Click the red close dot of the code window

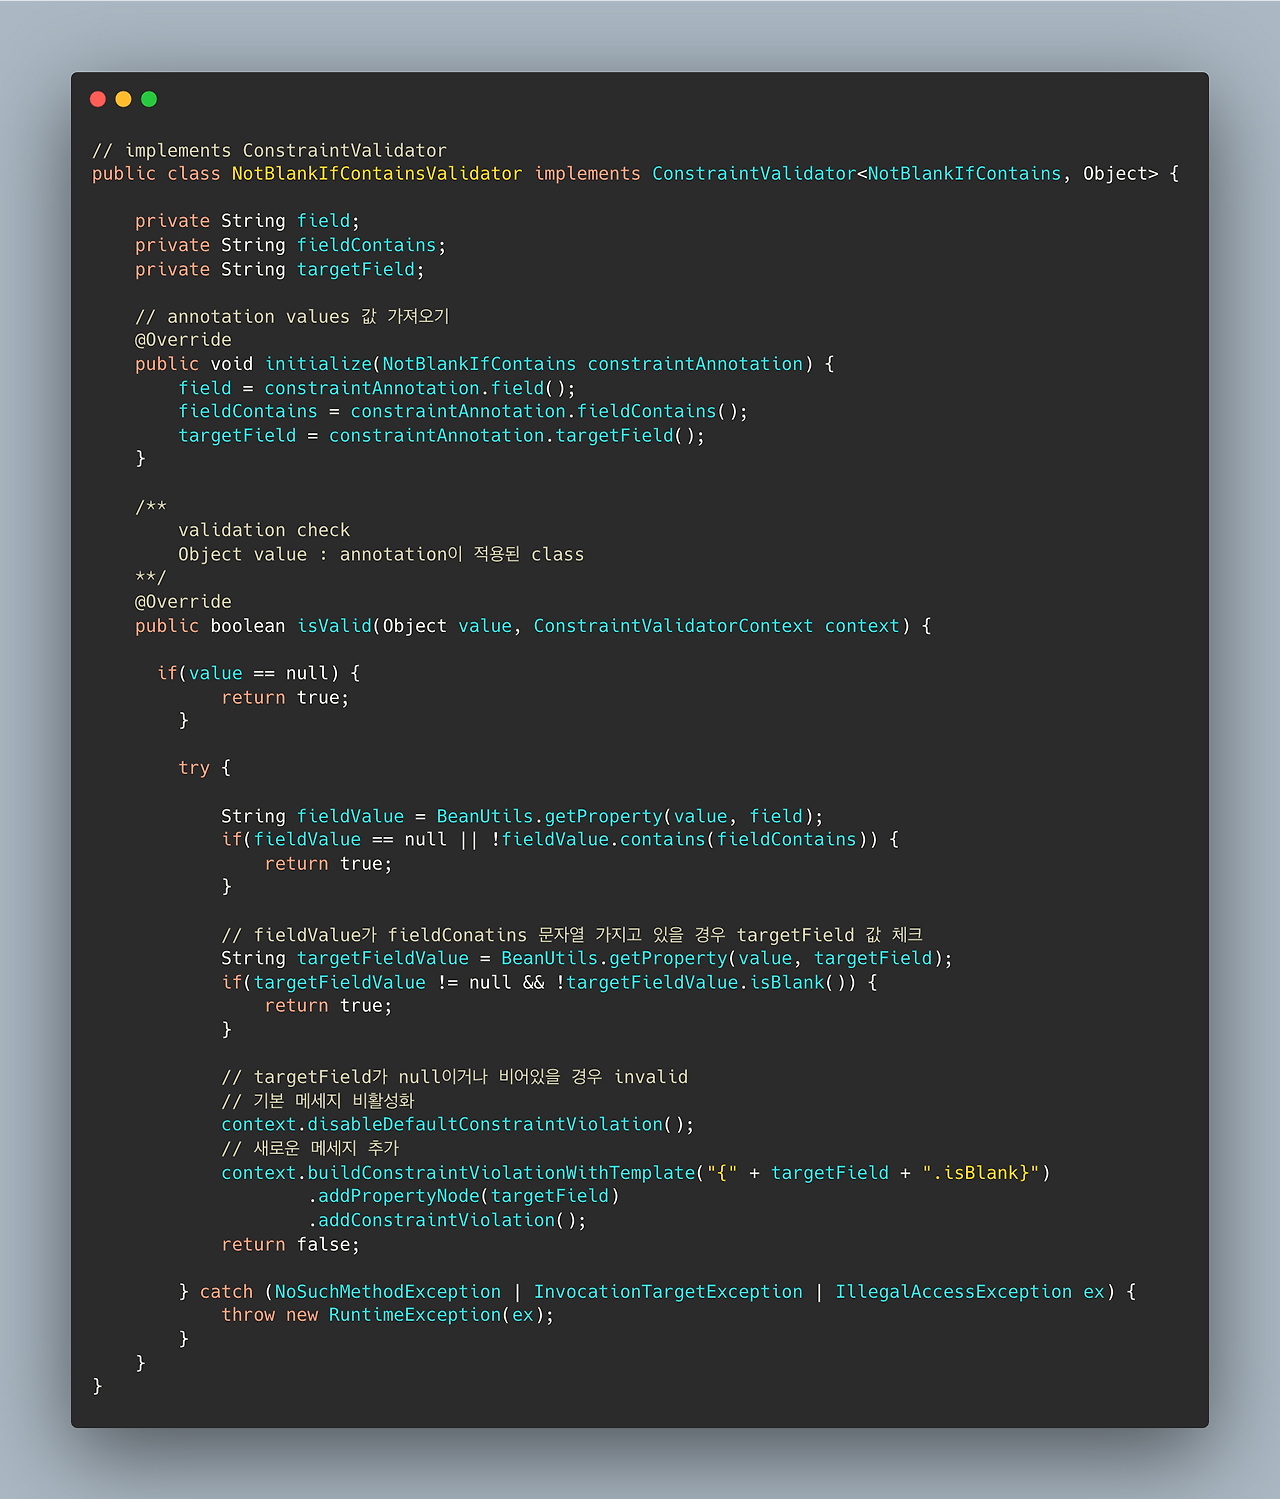coord(98,99)
